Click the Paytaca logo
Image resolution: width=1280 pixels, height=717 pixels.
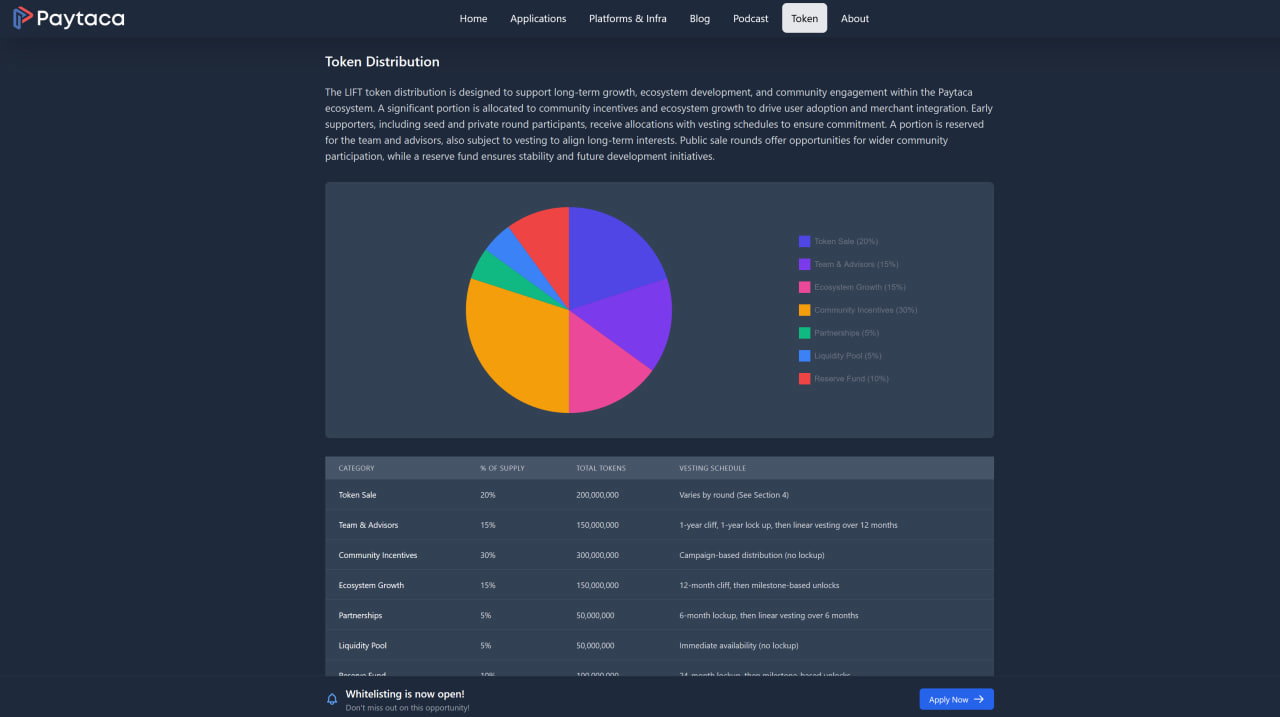point(69,18)
